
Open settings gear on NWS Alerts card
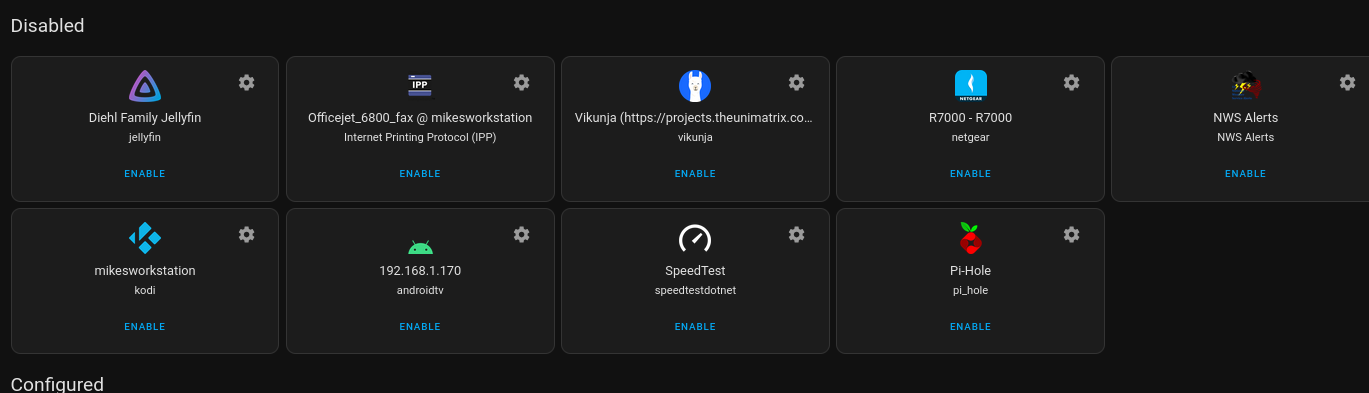pyautogui.click(x=1346, y=82)
